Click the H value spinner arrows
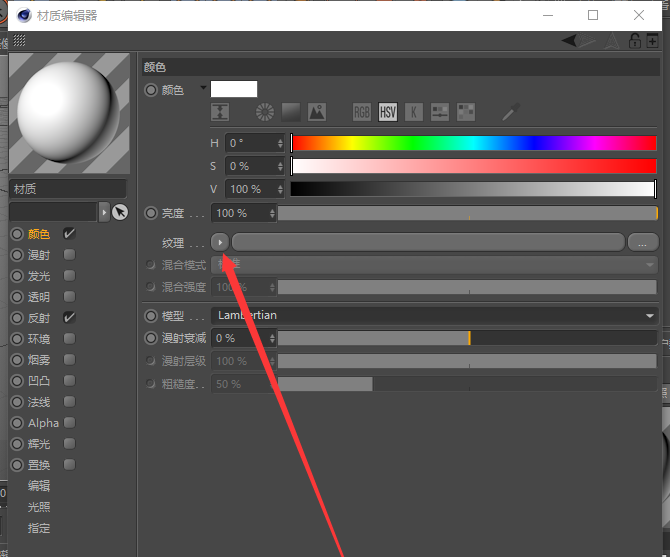 [280, 143]
